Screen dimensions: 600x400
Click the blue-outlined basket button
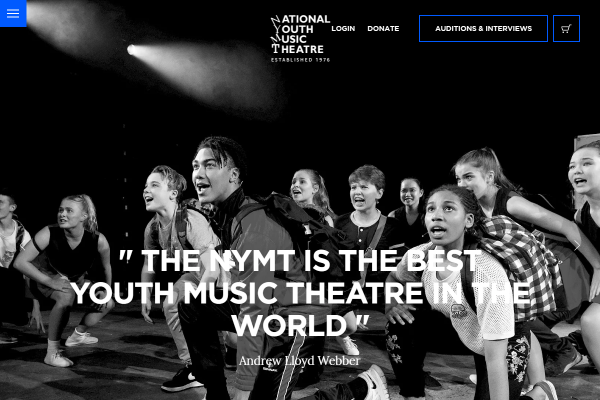(x=566, y=29)
